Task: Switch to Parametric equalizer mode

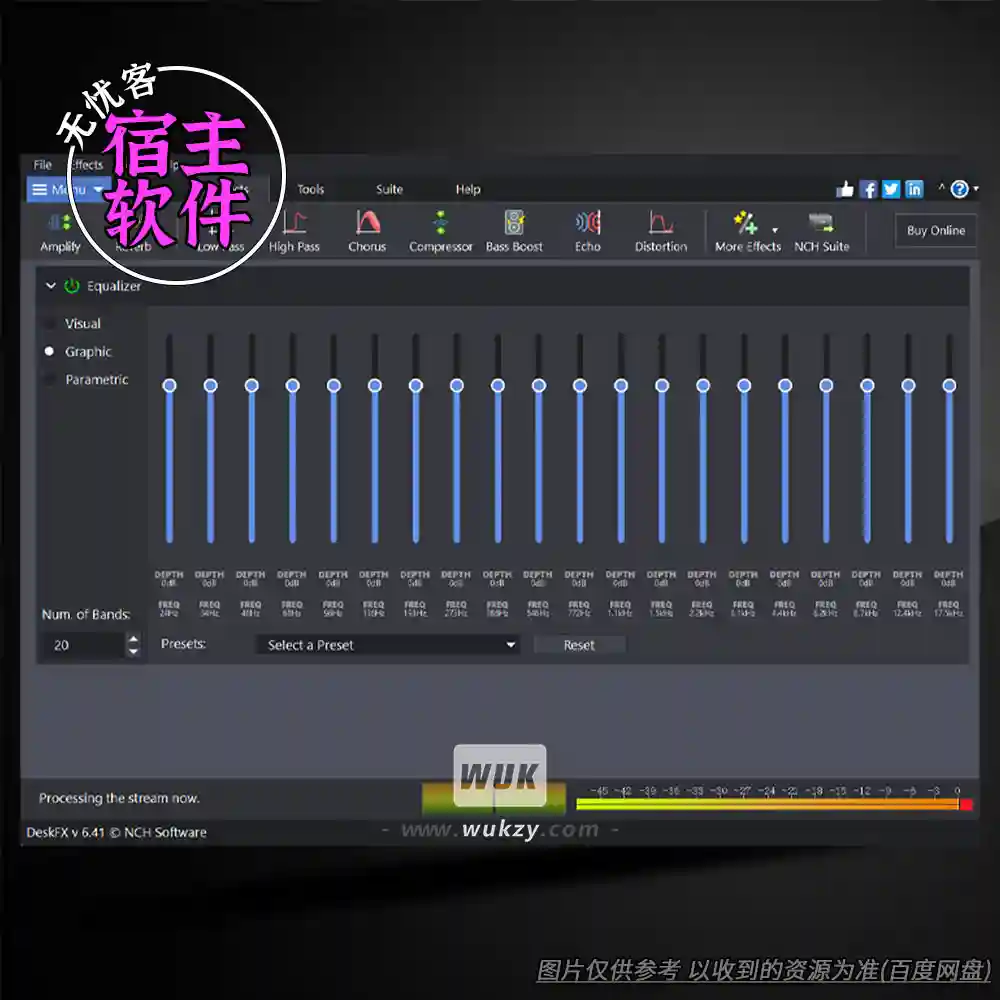Action: click(x=51, y=379)
